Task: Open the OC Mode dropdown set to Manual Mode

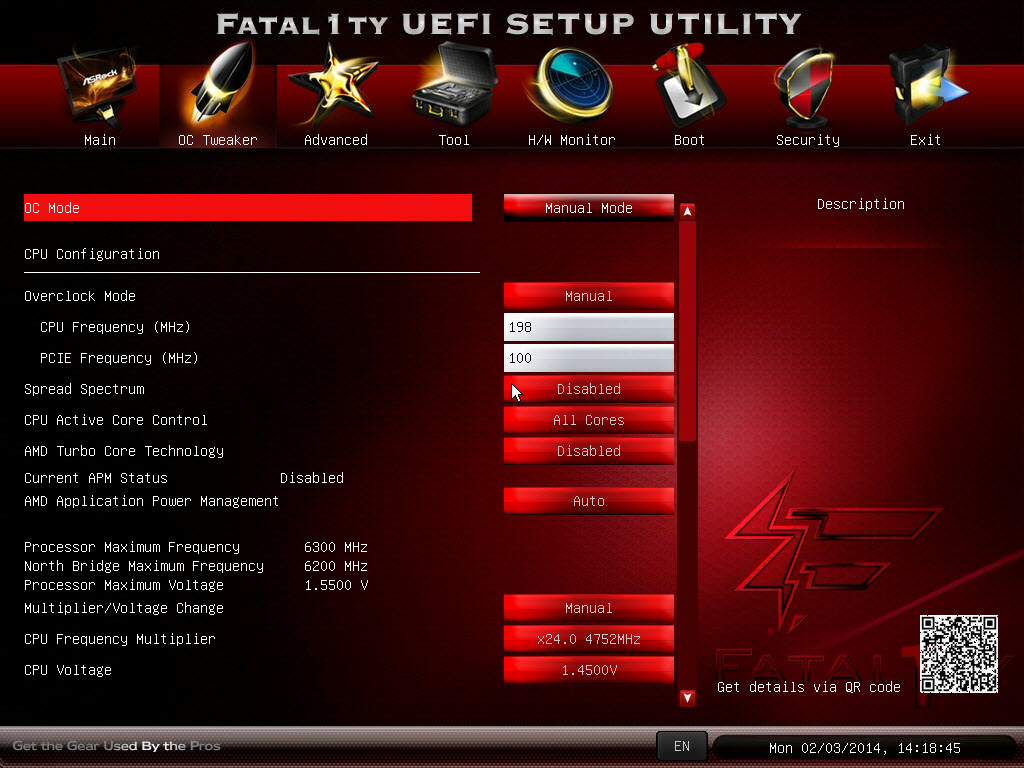Action: pos(588,208)
